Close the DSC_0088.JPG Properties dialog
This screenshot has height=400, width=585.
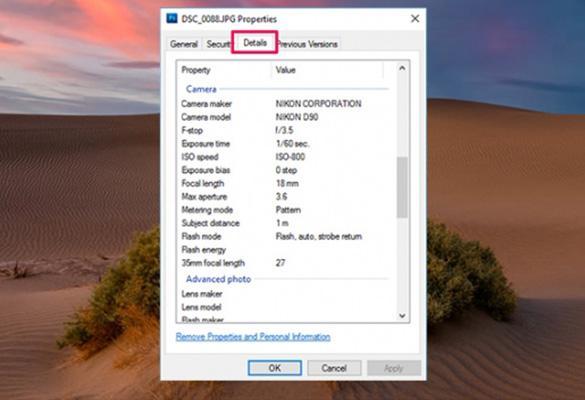click(415, 18)
